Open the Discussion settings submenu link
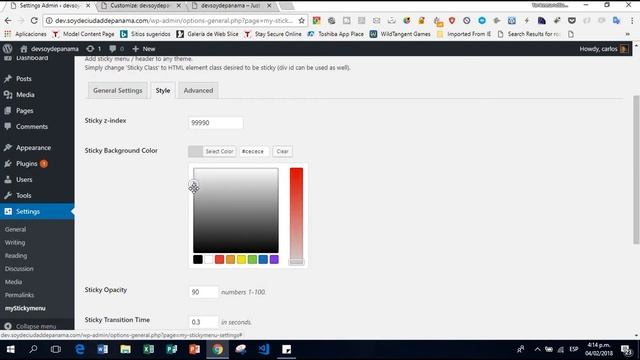This screenshot has width=640, height=360. [19, 269]
